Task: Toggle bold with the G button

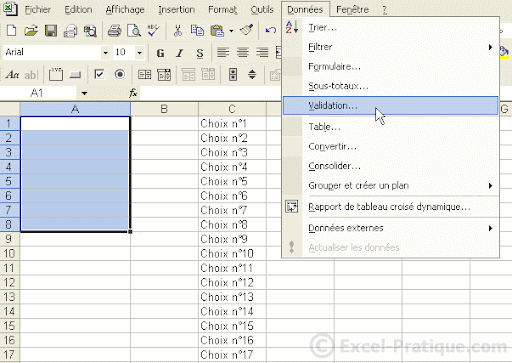Action: tap(161, 53)
